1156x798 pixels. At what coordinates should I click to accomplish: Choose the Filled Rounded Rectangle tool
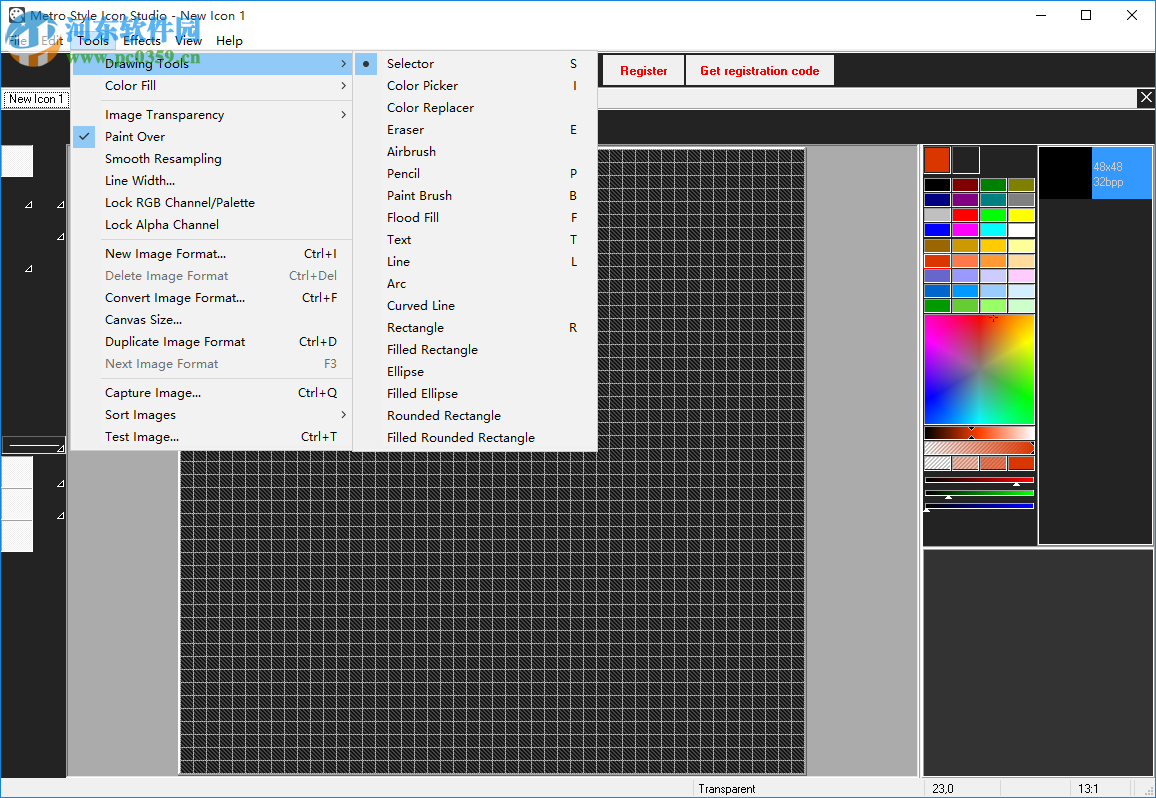point(460,438)
